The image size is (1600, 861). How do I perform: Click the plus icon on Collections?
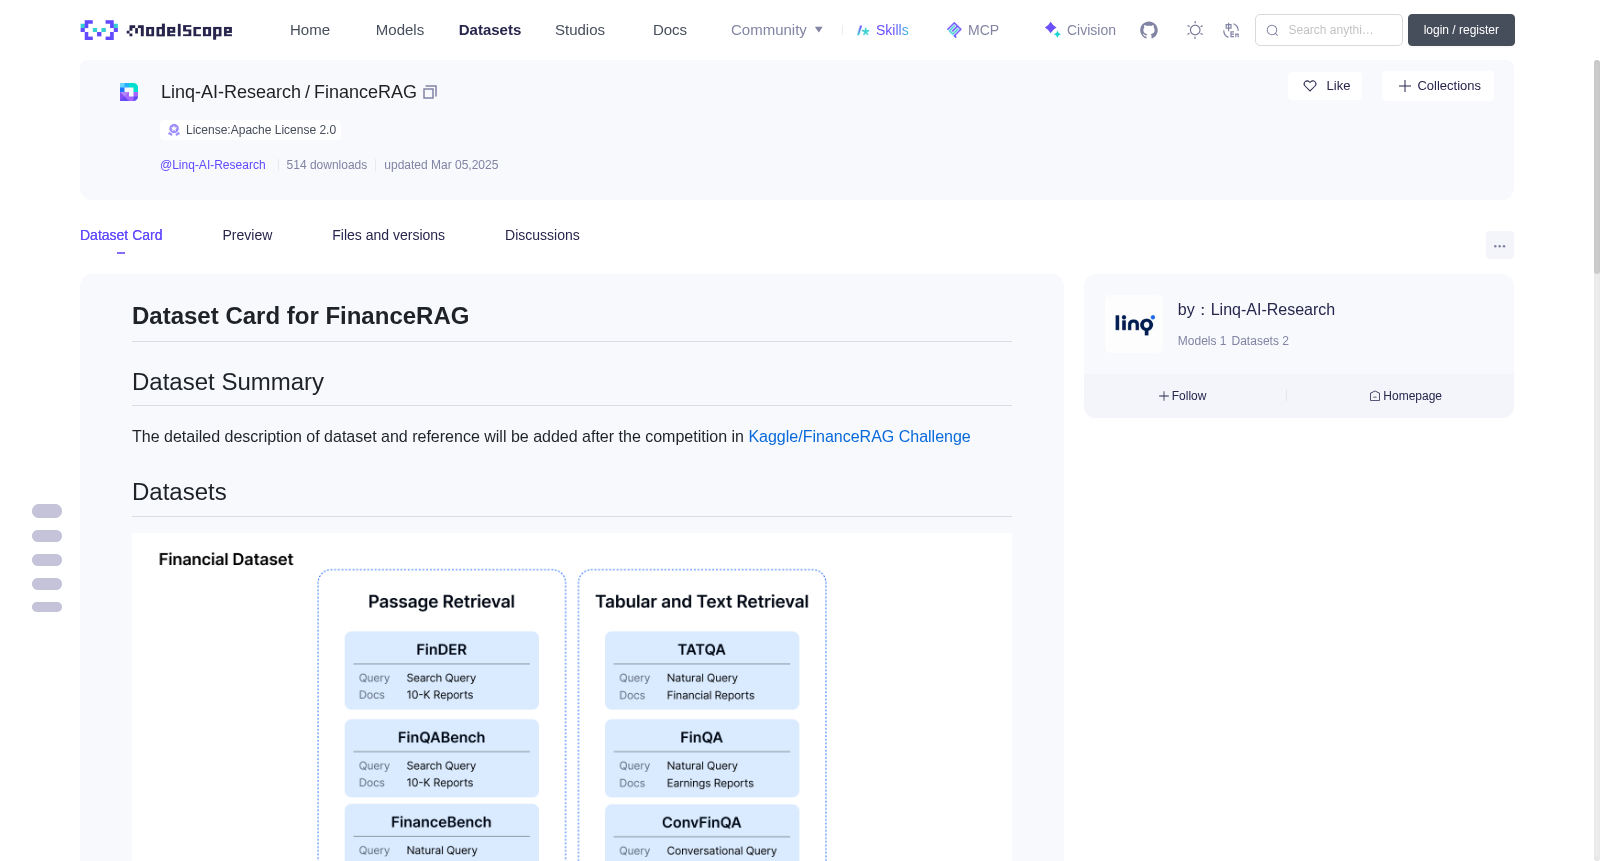click(x=1405, y=86)
